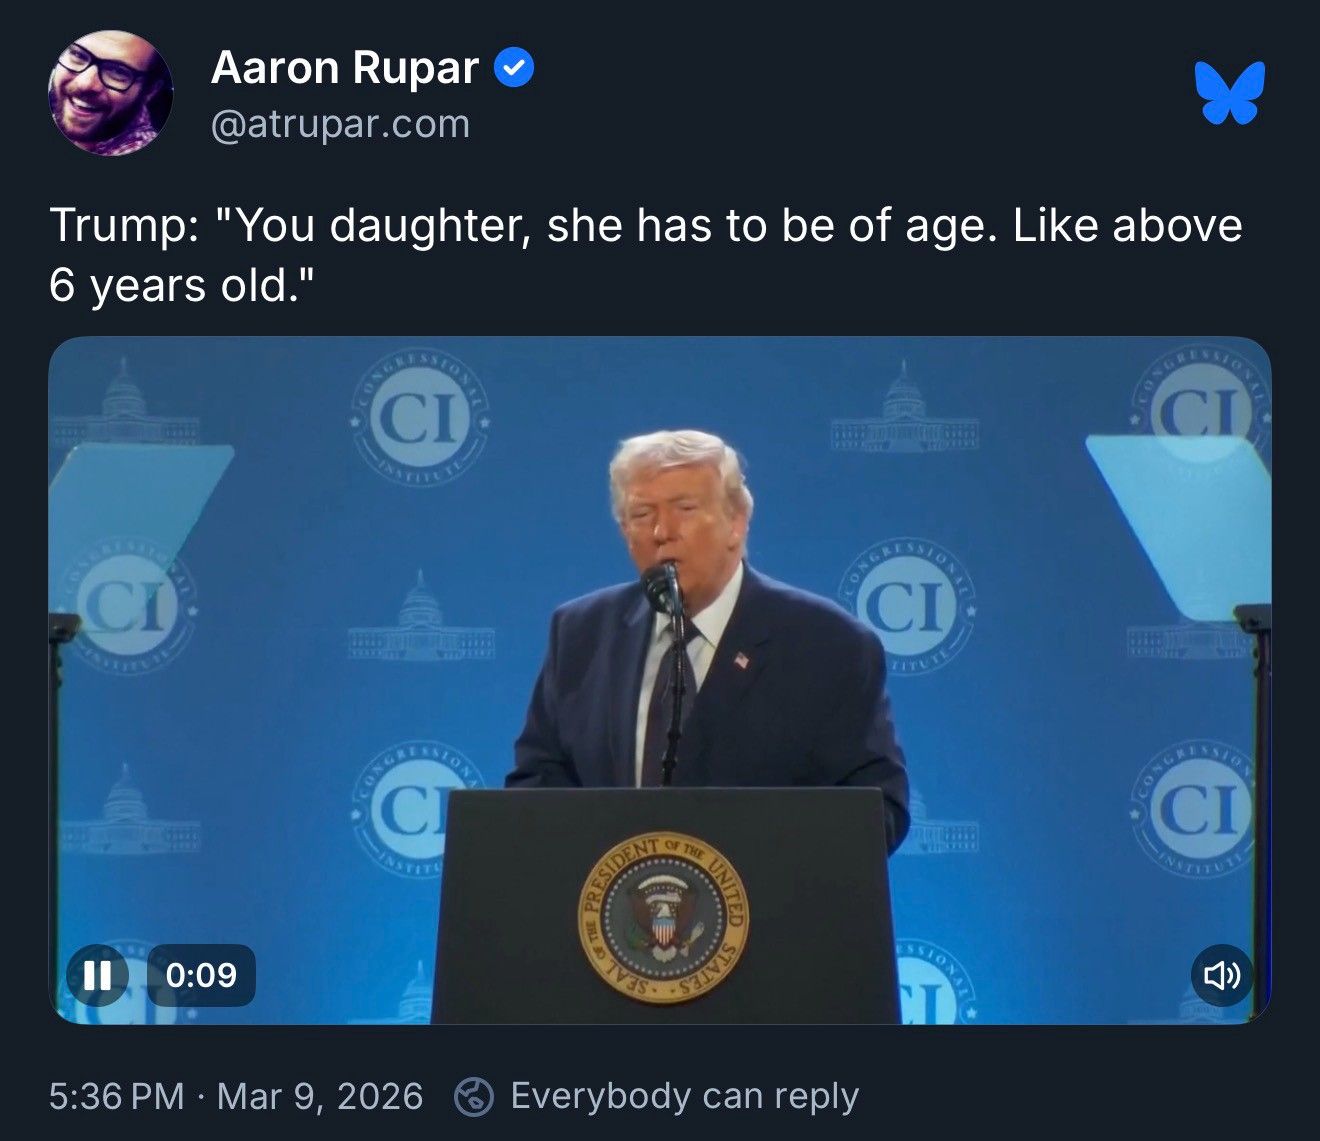Click the quoted Trump post text
1320x1141 pixels.
(646, 255)
